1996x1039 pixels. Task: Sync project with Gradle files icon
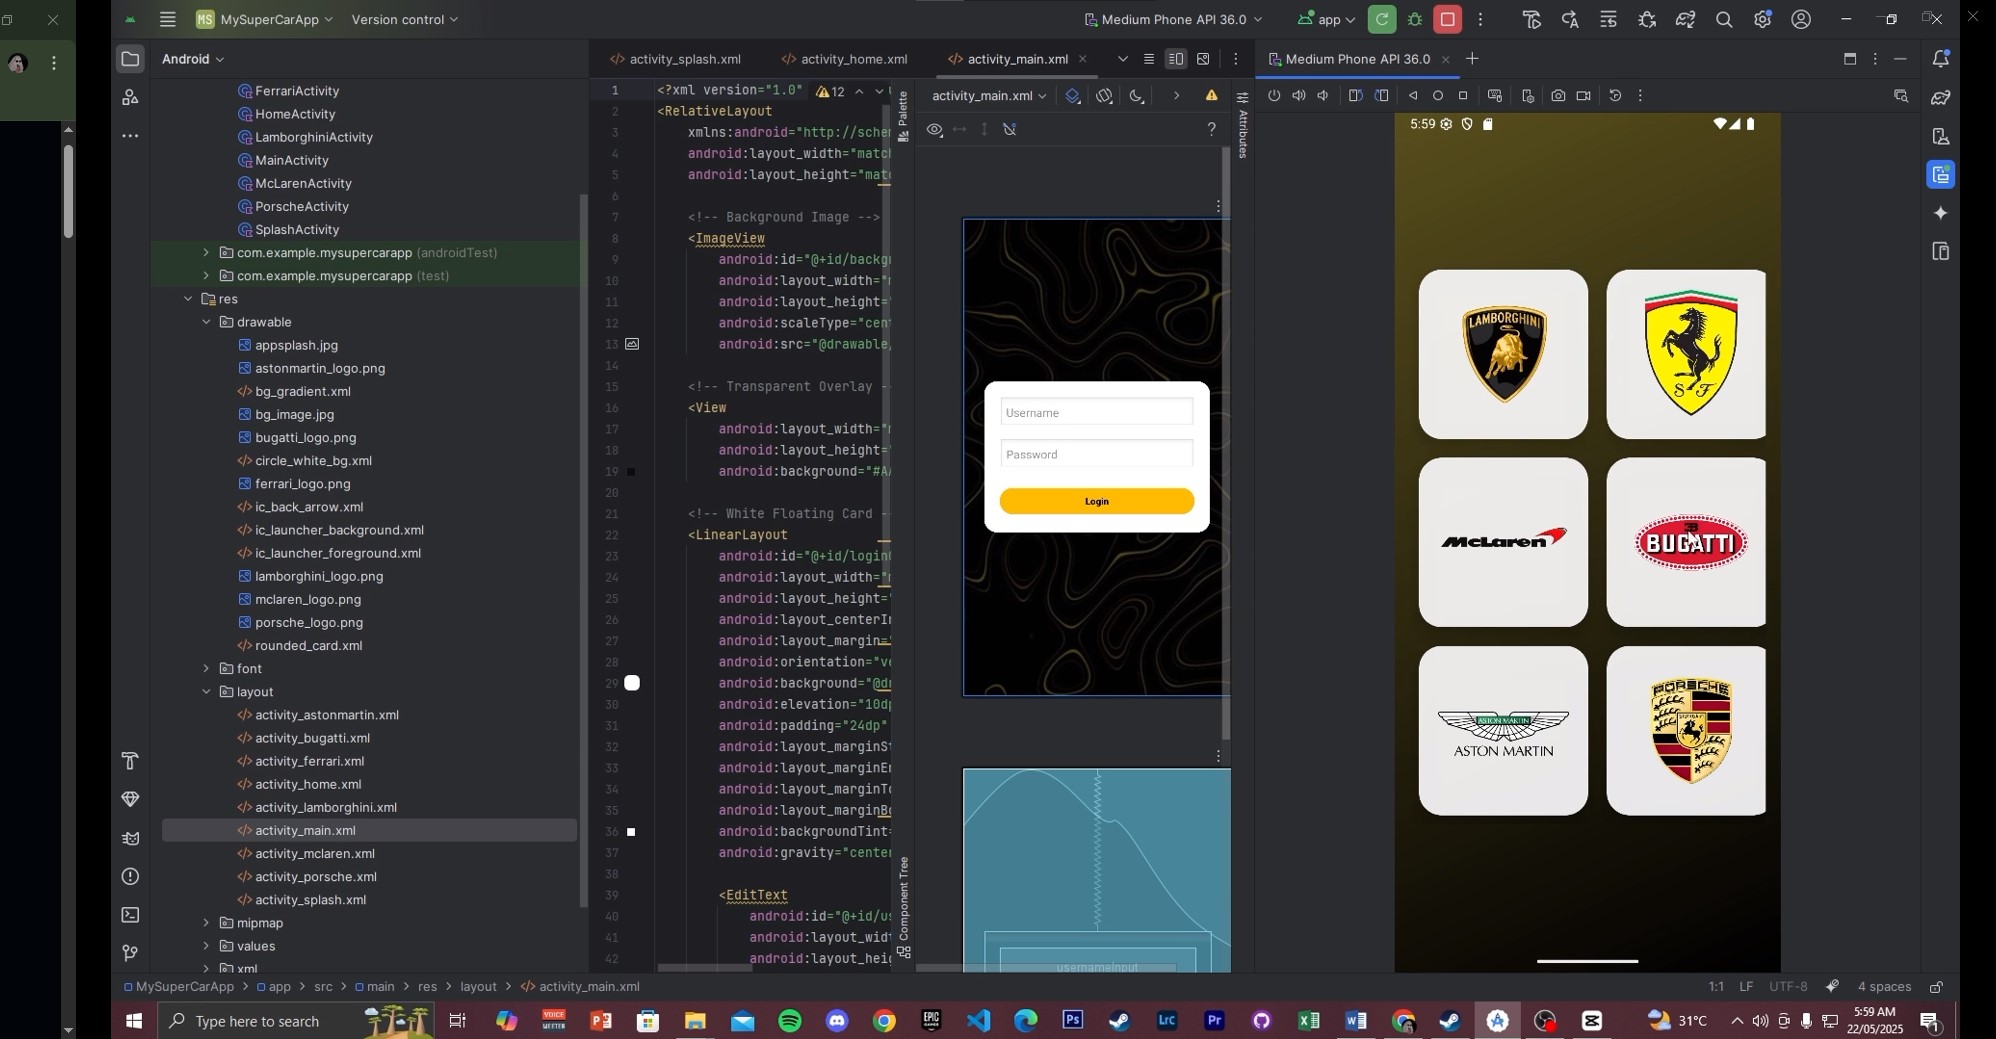point(1686,19)
